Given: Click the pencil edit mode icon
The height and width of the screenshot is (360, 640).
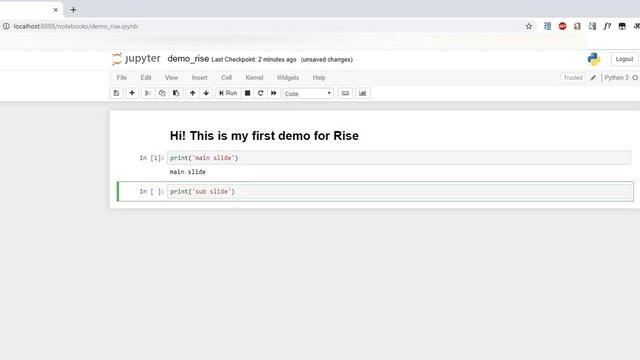Looking at the screenshot, I should point(593,78).
